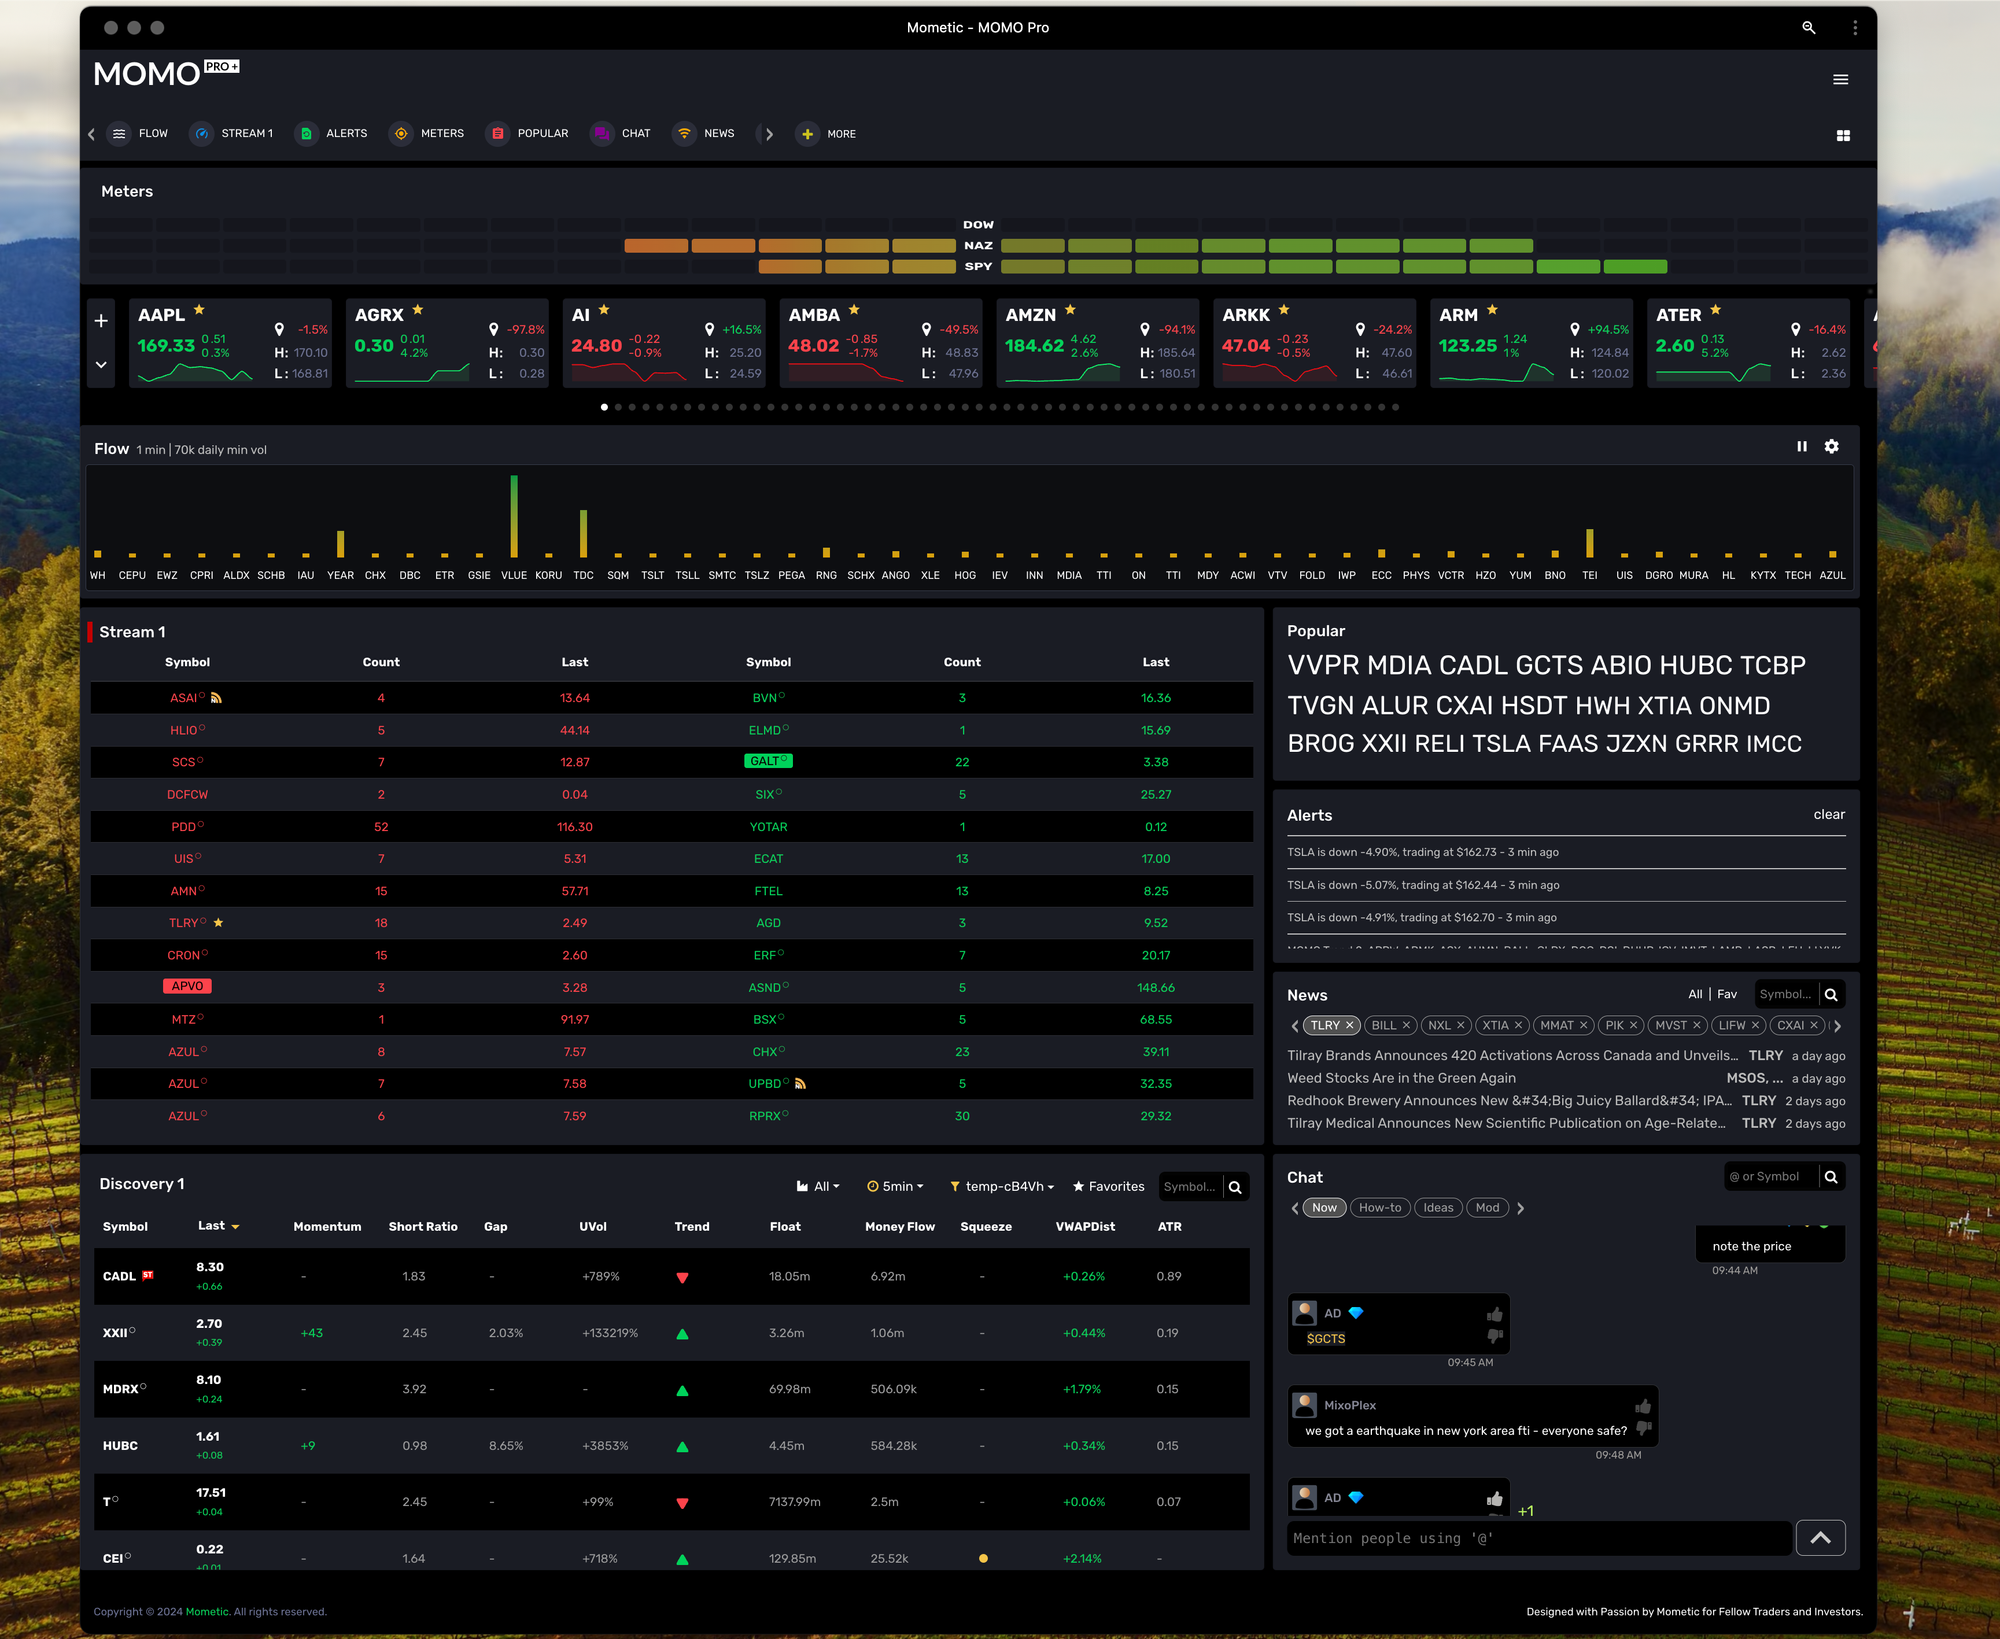Clear all alerts
2000x1639 pixels.
(1828, 815)
